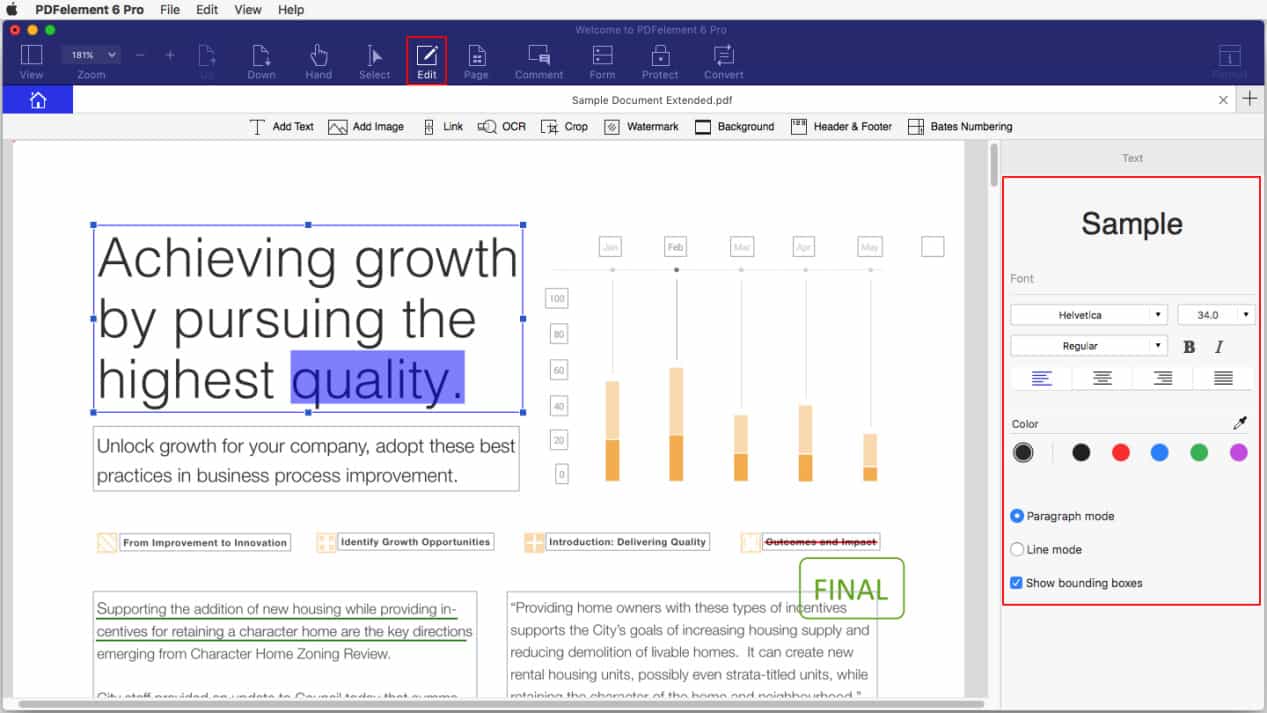
Task: Click the Add Image tool
Action: pos(366,127)
